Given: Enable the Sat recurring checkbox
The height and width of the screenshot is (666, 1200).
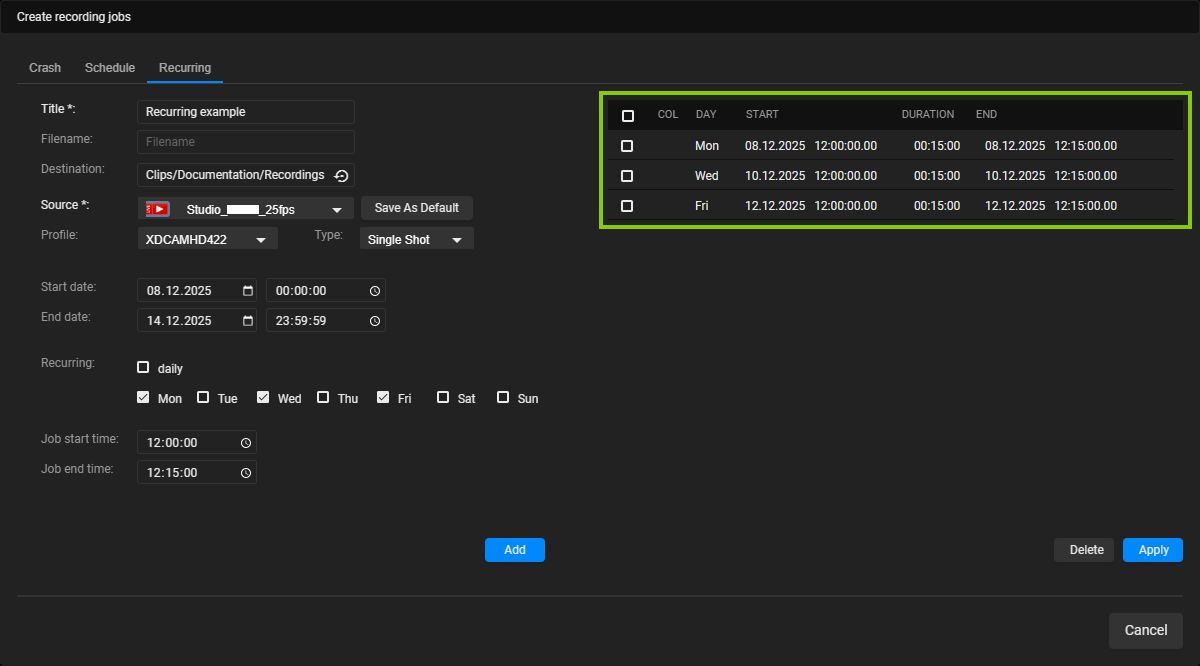Looking at the screenshot, I should tap(442, 397).
